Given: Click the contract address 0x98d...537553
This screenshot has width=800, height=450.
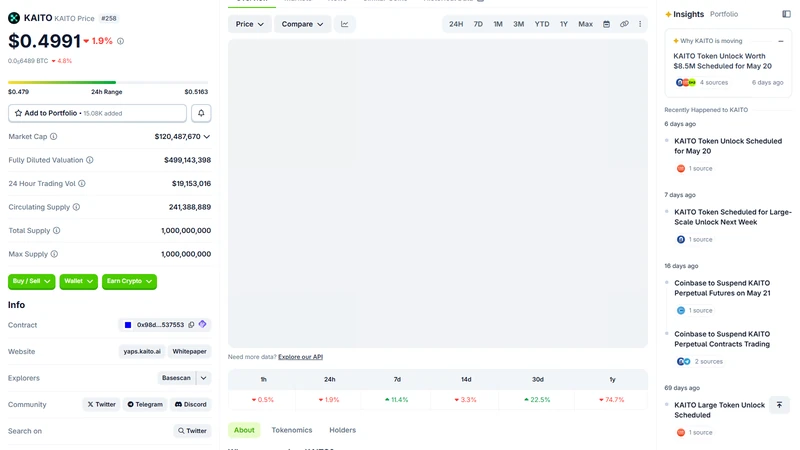Looking at the screenshot, I should pyautogui.click(x=160, y=324).
